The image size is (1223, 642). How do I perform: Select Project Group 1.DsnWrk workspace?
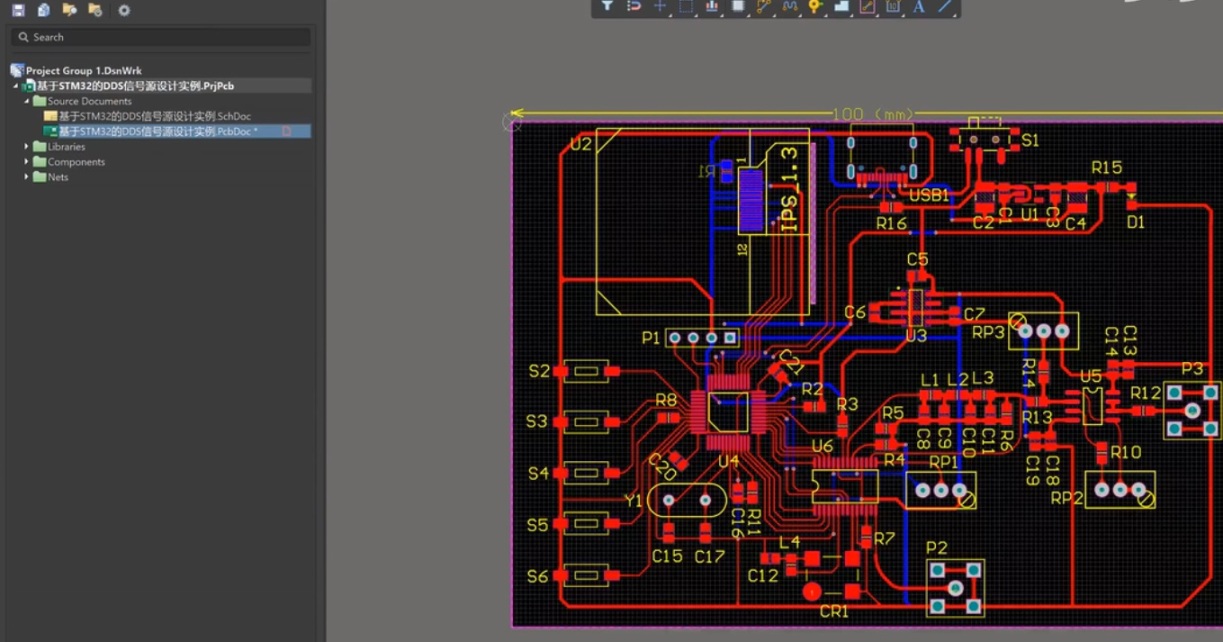(83, 71)
